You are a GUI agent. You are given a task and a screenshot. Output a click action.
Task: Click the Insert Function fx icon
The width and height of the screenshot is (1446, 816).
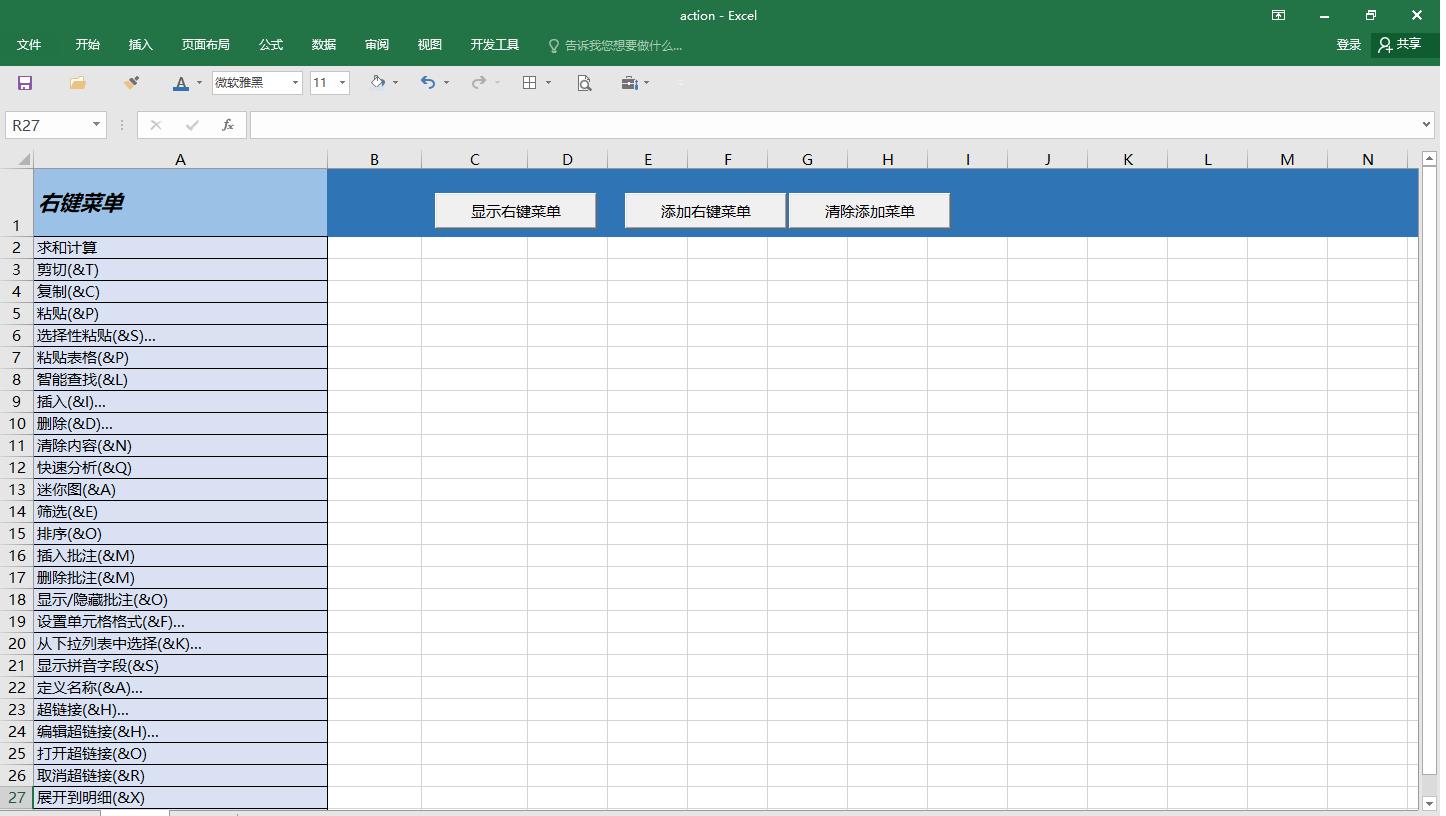pos(228,125)
